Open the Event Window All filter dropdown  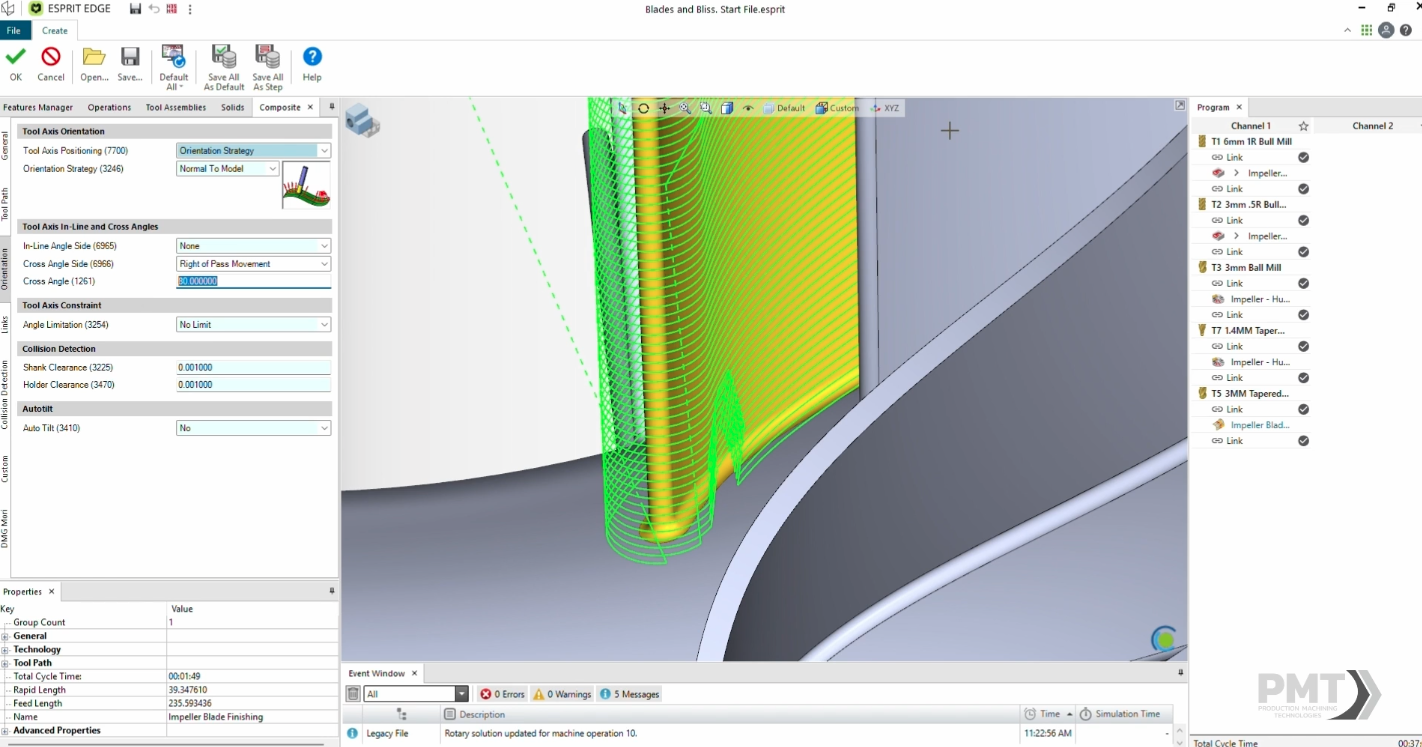pyautogui.click(x=461, y=694)
